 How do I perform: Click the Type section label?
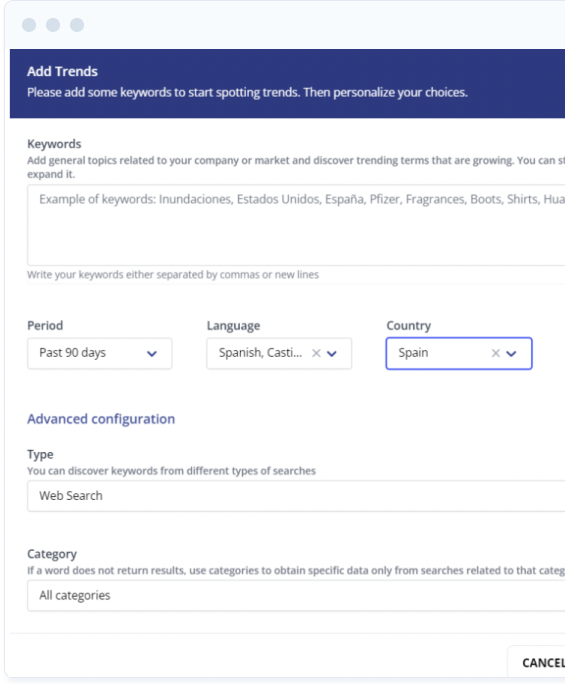coord(40,454)
